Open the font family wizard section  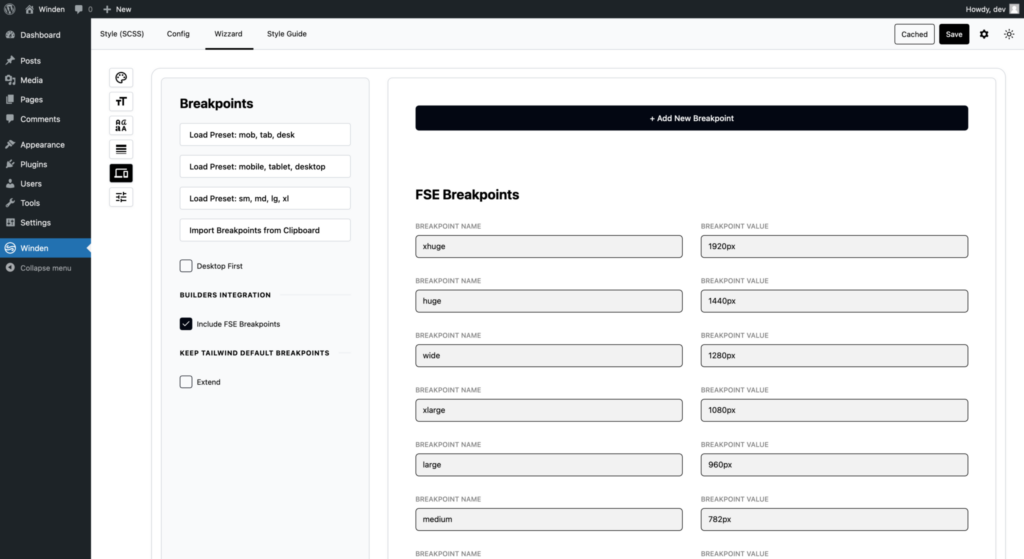pyautogui.click(x=121, y=125)
